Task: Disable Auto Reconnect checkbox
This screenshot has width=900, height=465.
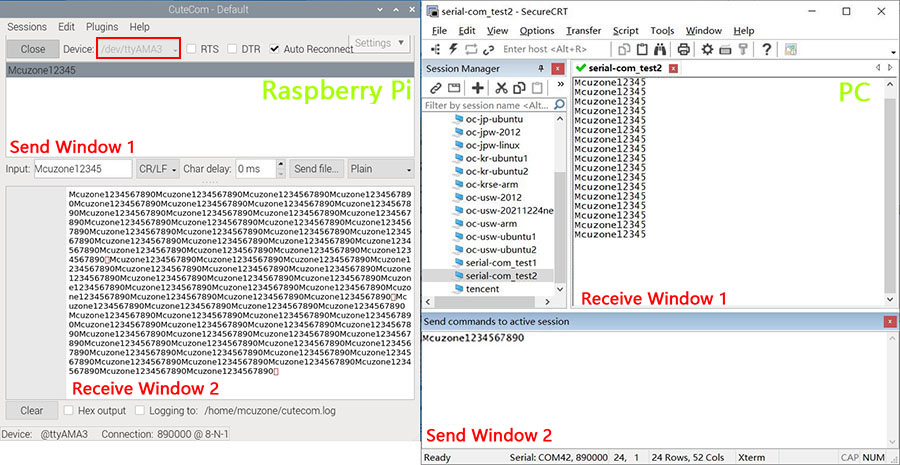Action: [274, 49]
